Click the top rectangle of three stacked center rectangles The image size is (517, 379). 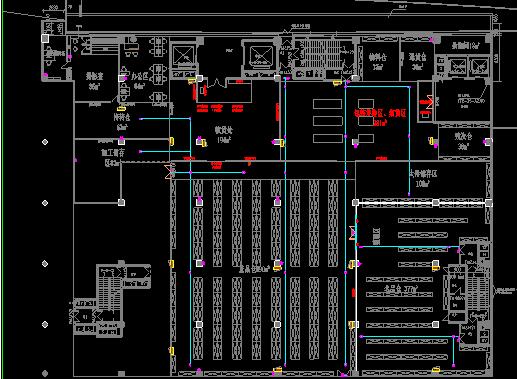click(x=327, y=104)
